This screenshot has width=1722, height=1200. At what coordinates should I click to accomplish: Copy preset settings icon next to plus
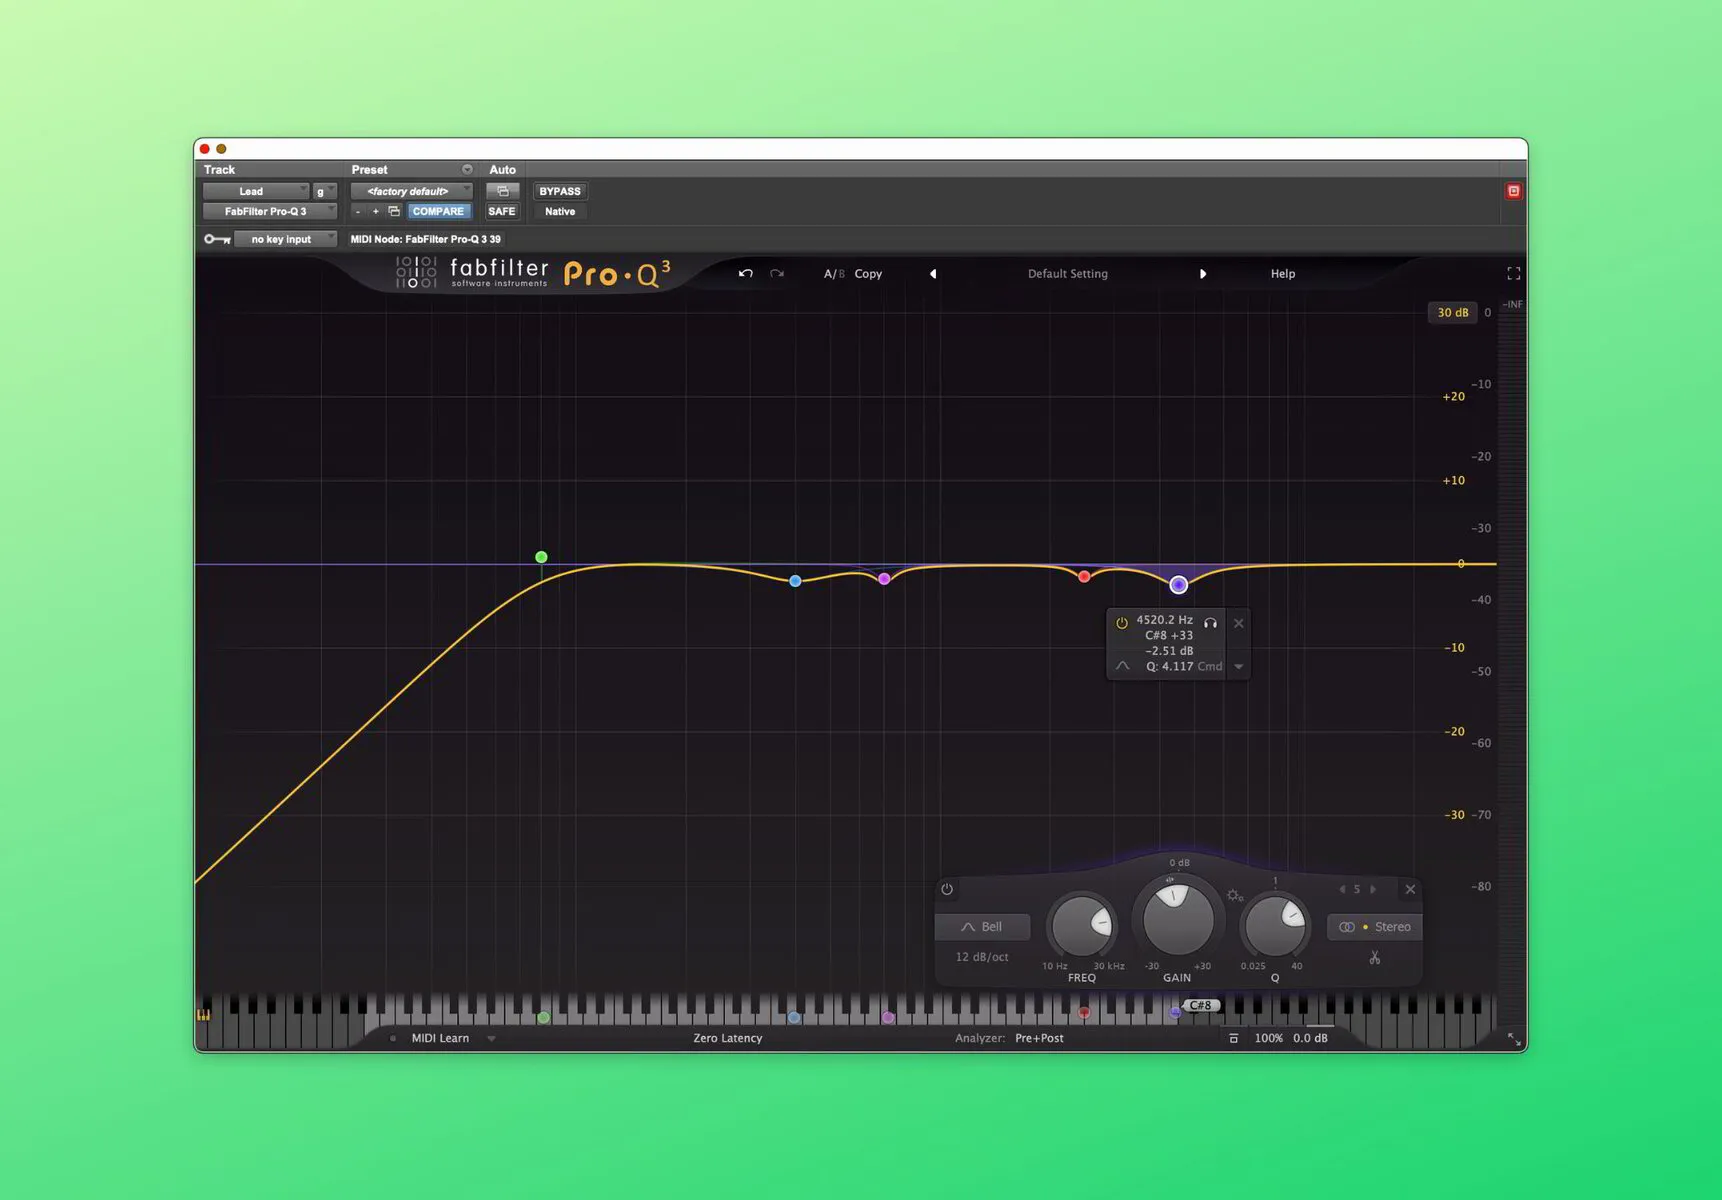394,211
